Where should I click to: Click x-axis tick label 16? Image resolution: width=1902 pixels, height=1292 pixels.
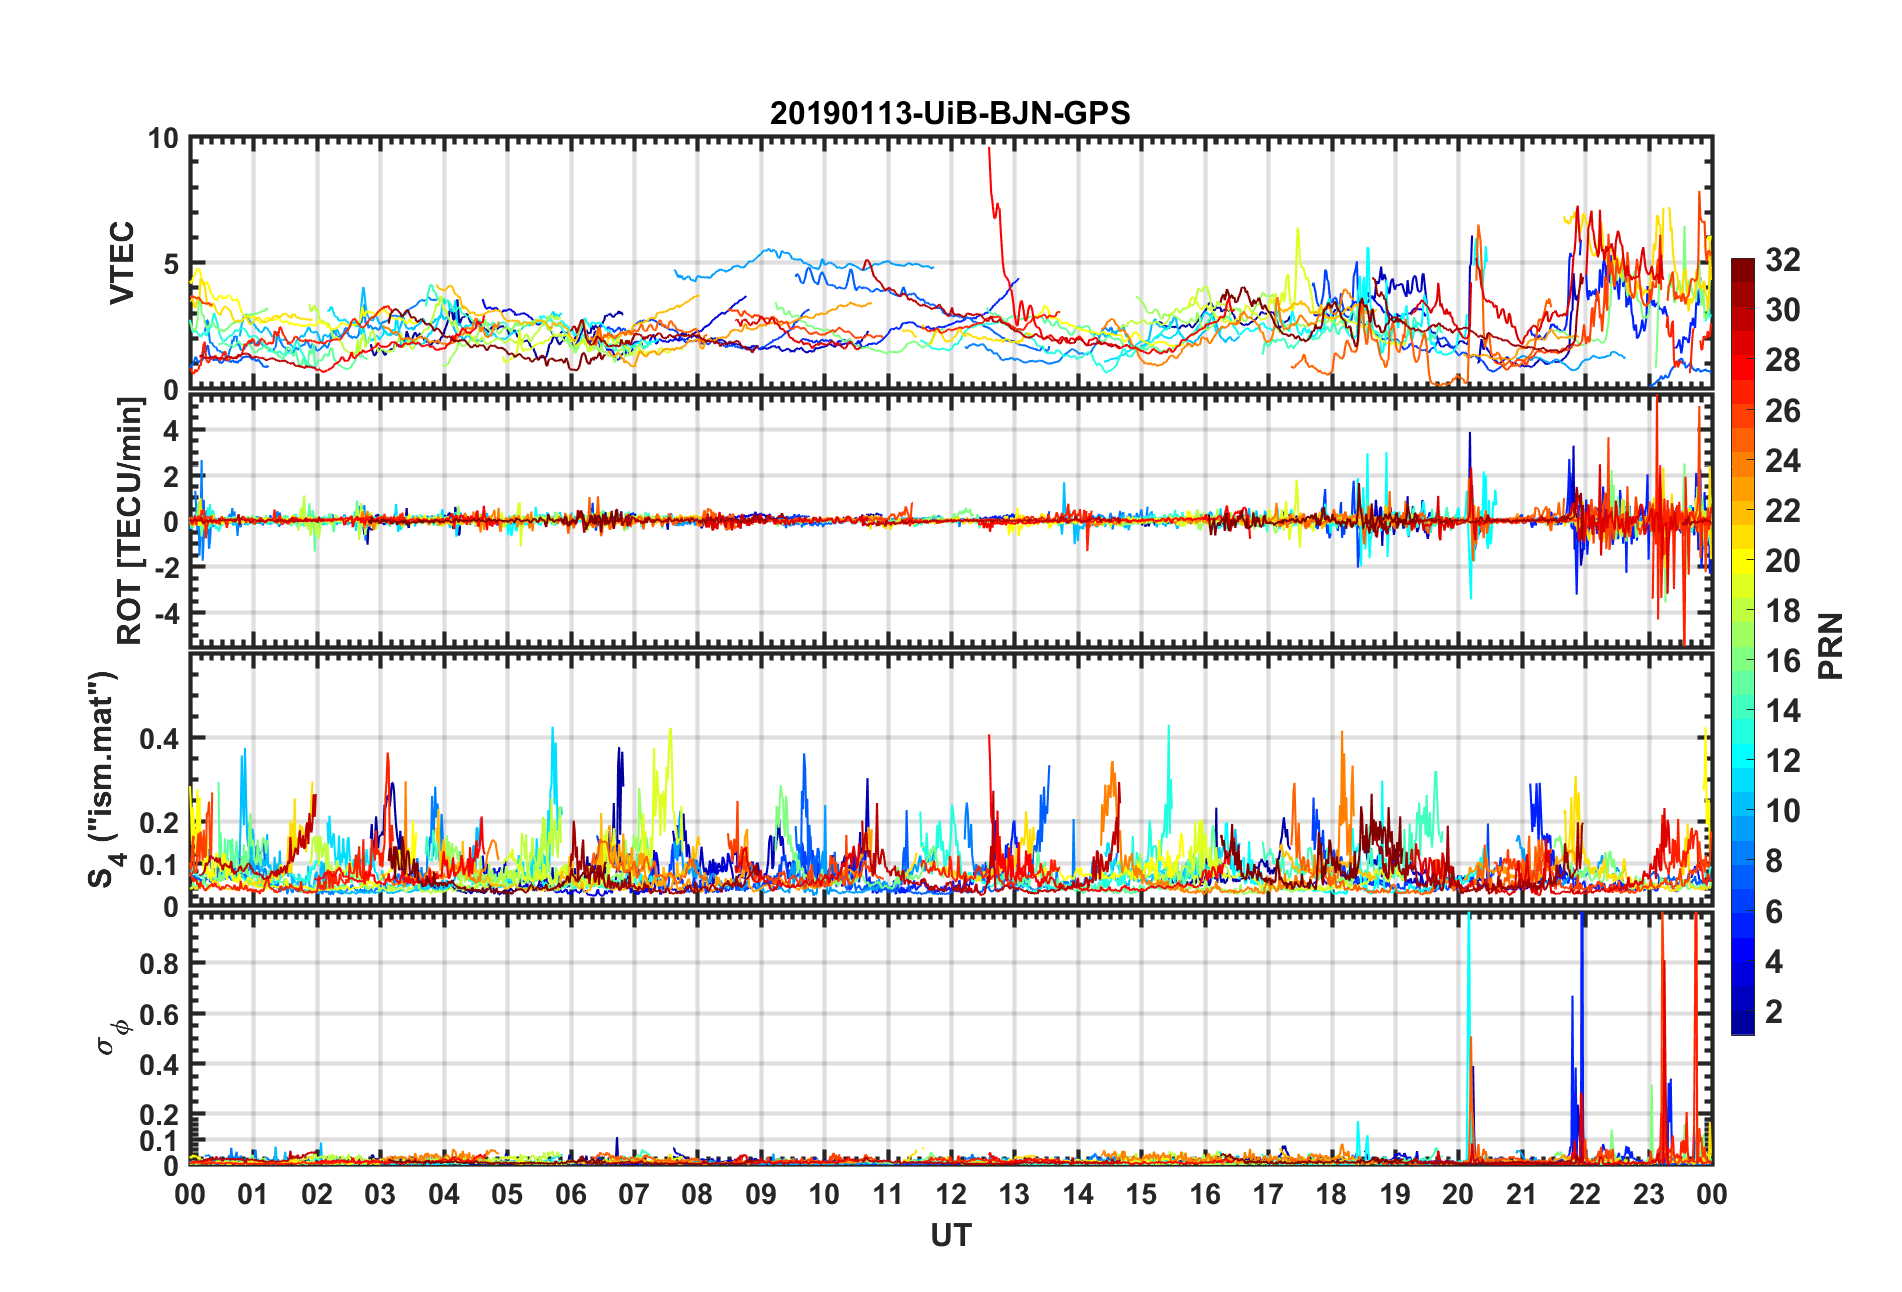pyautogui.click(x=1205, y=1194)
